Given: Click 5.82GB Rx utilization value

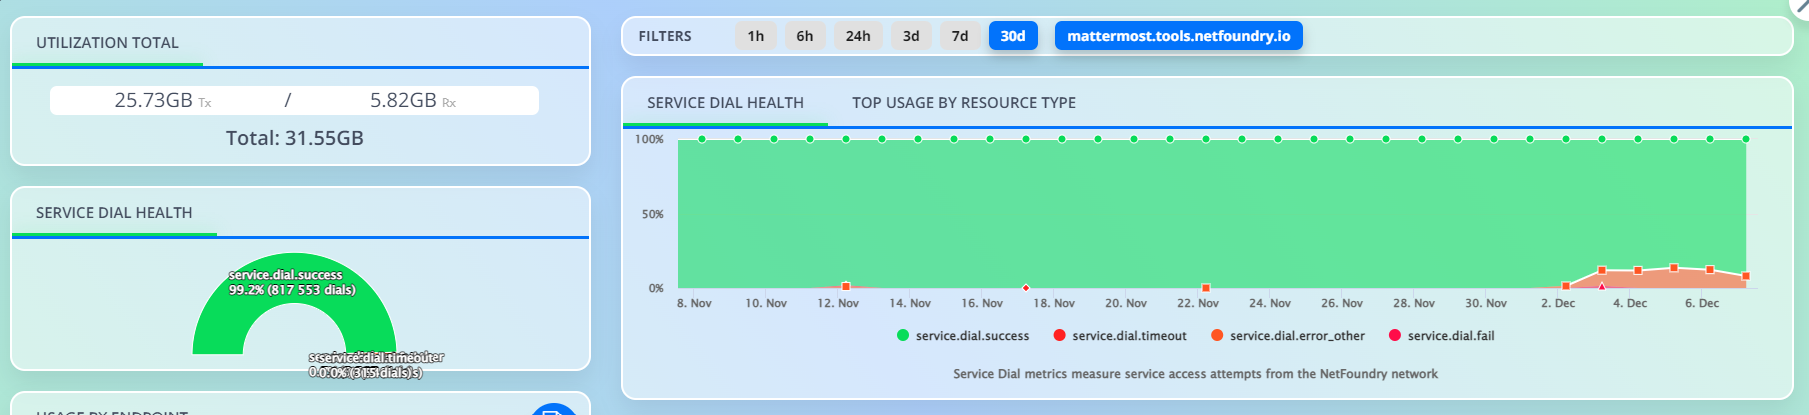Looking at the screenshot, I should (x=413, y=100).
